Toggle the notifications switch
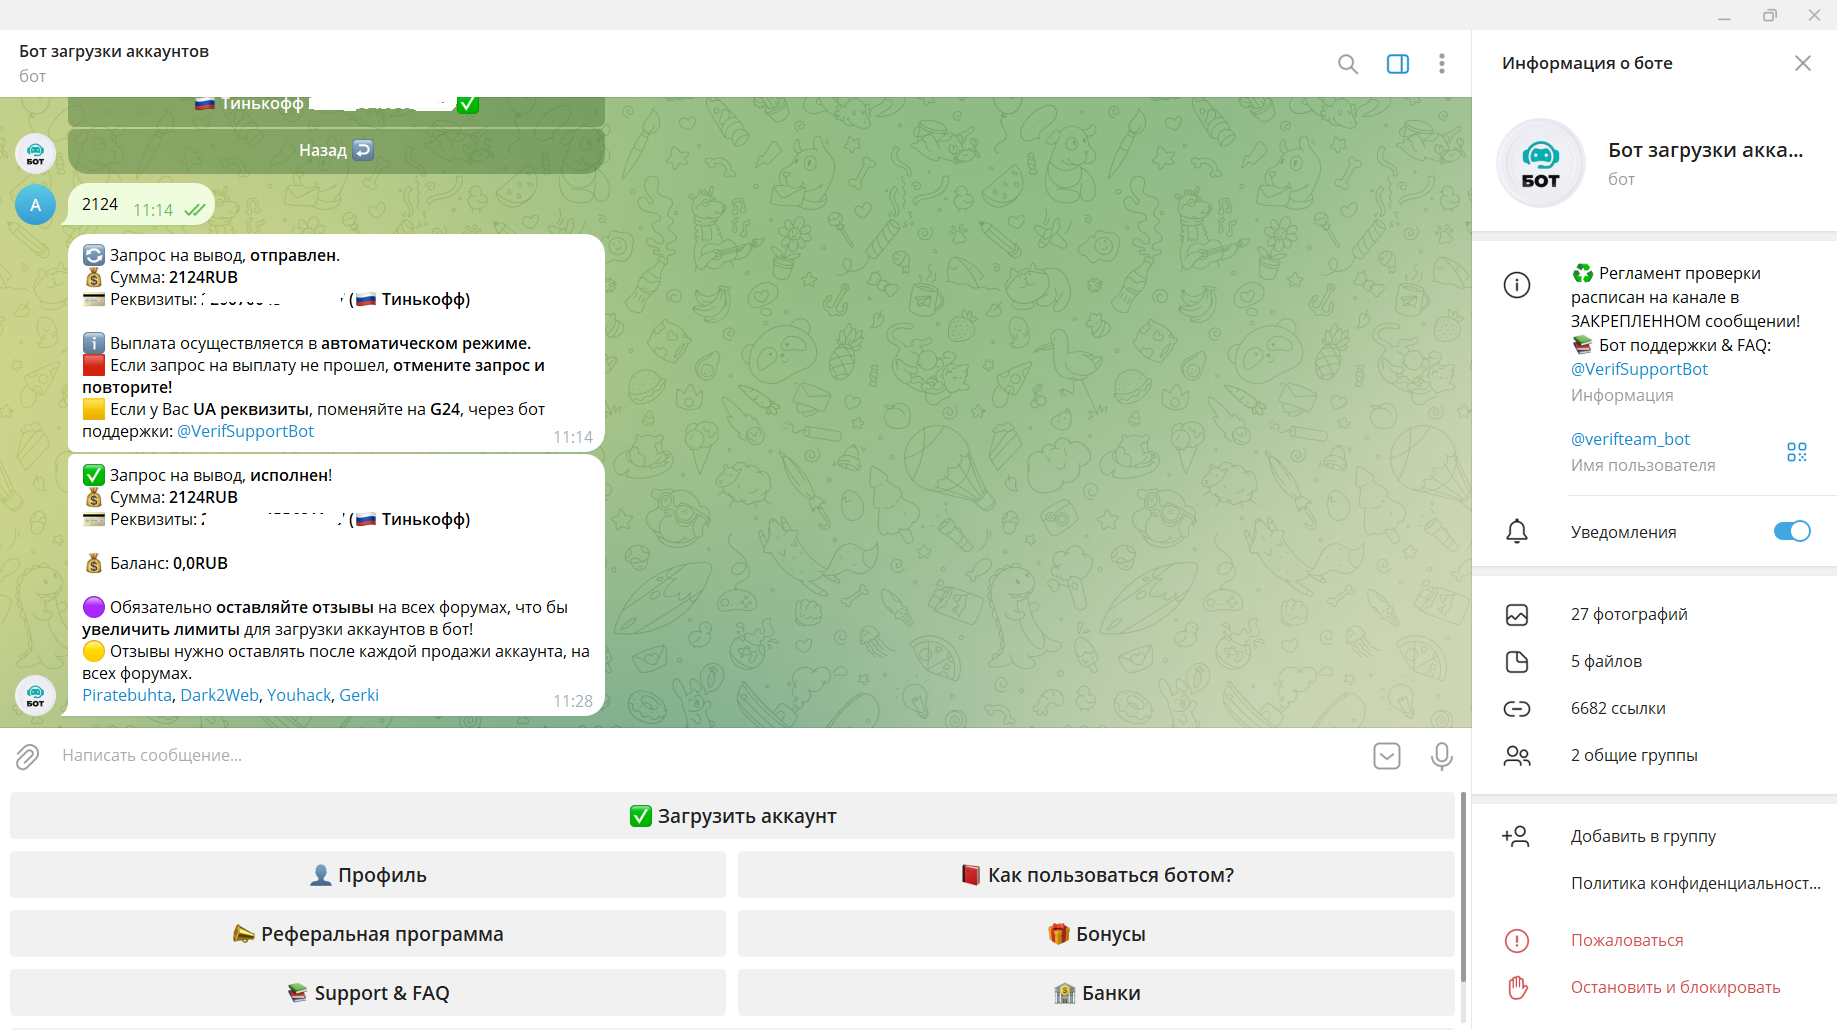 click(x=1791, y=531)
